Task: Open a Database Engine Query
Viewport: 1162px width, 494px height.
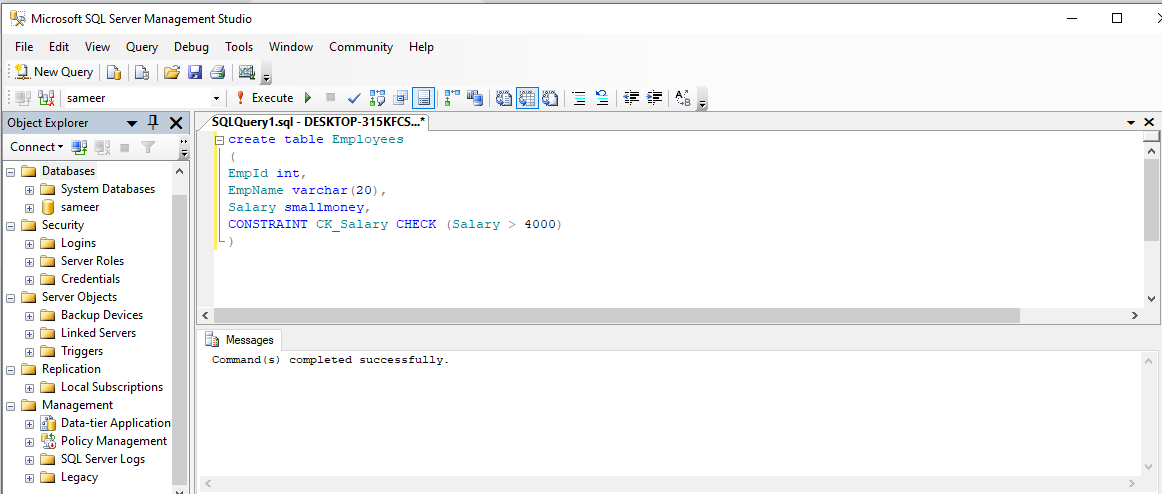Action: (x=113, y=72)
